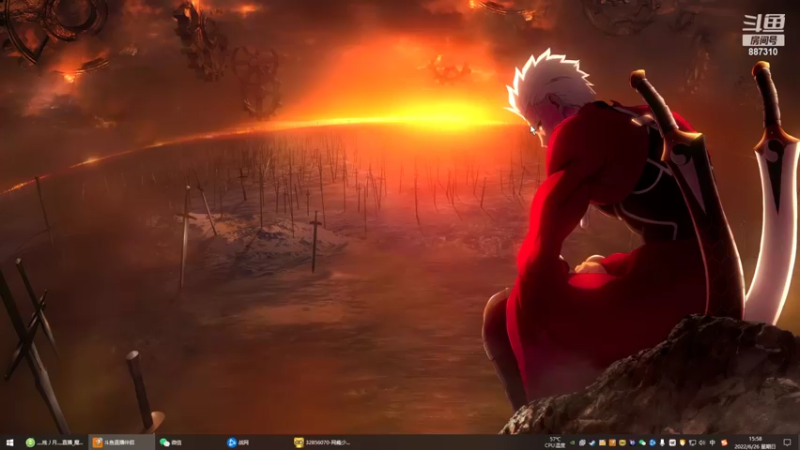This screenshot has height=450, width=800.
Task: Toggle the 中 input method indicator
Action: pos(713,442)
